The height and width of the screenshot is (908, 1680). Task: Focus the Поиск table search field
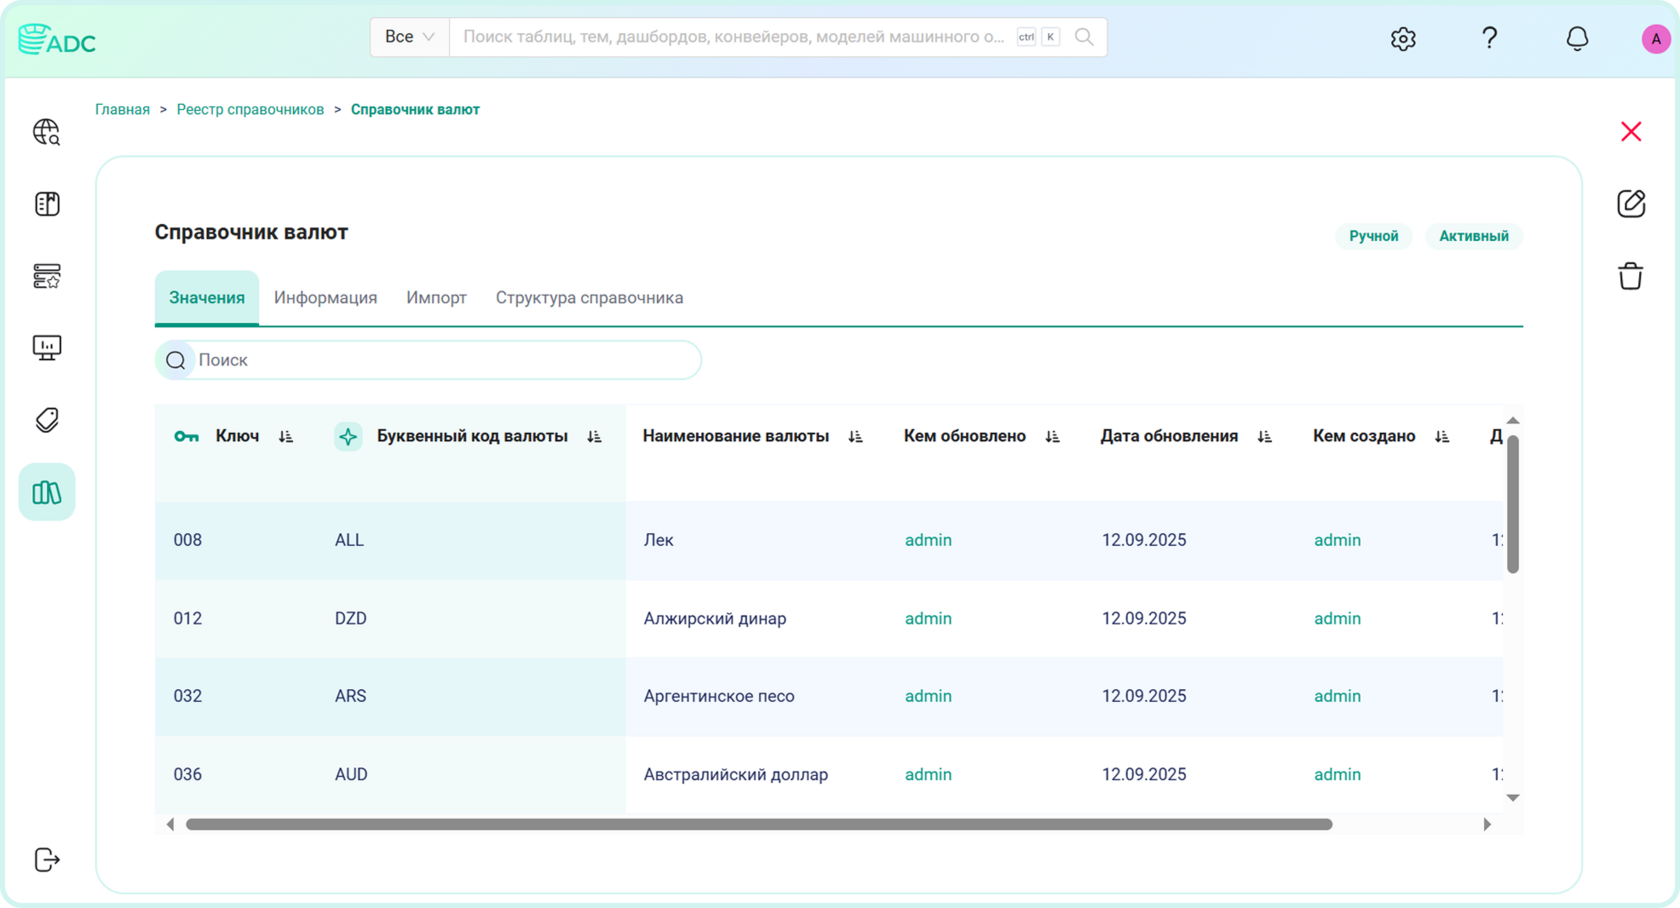(428, 360)
